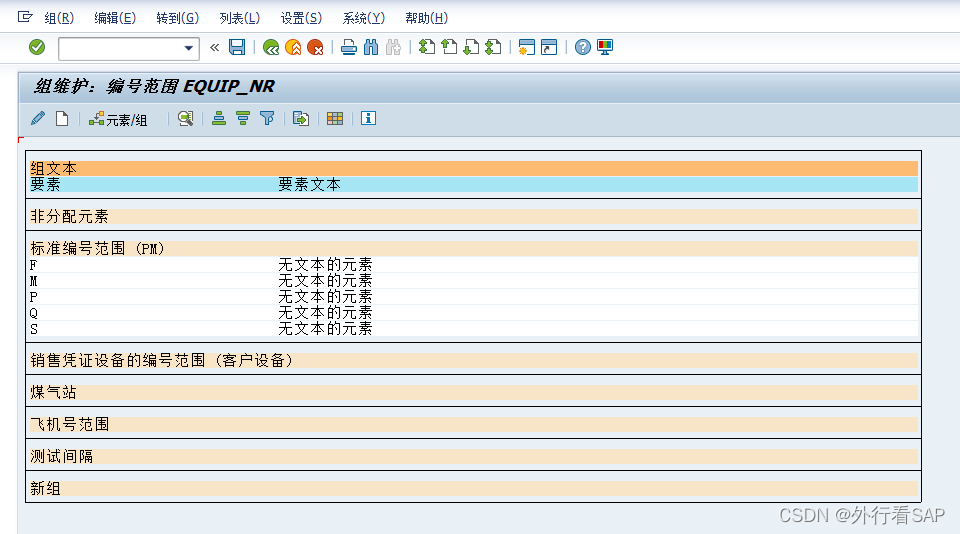Select element row P
960x534 pixels.
[473, 297]
